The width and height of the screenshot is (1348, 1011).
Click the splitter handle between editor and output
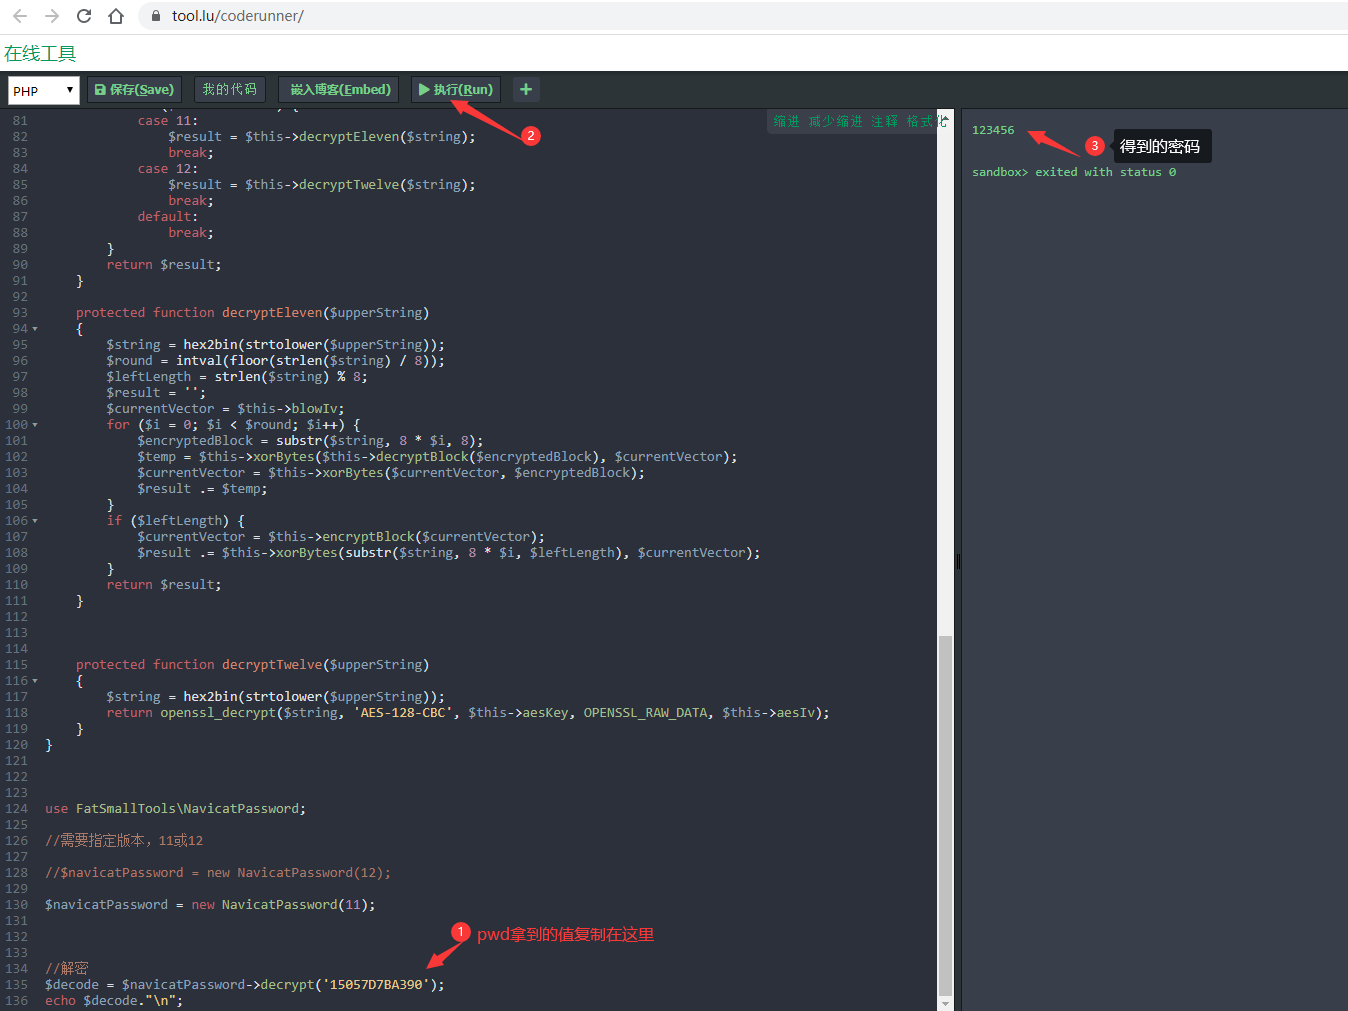[x=958, y=561]
